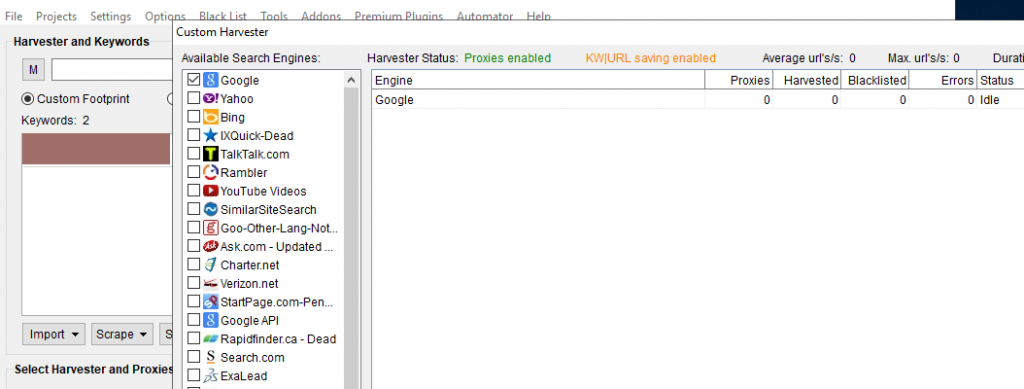Click the 'KW|URL saving enabled' text
1024x389 pixels.
point(650,58)
